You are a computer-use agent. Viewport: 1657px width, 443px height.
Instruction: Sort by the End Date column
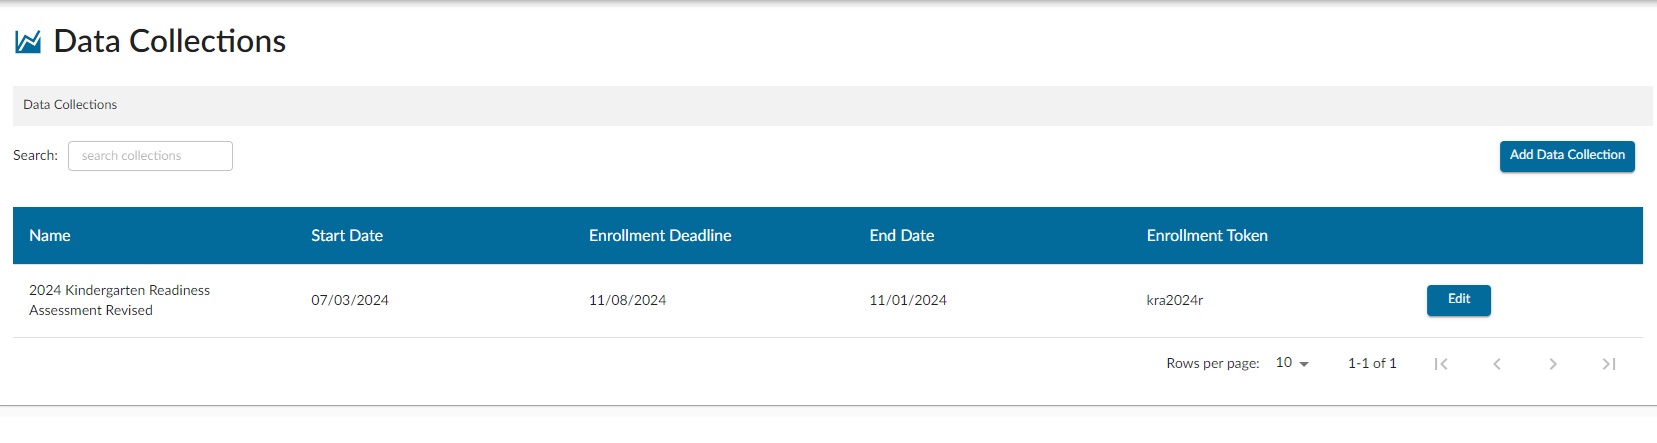(902, 236)
